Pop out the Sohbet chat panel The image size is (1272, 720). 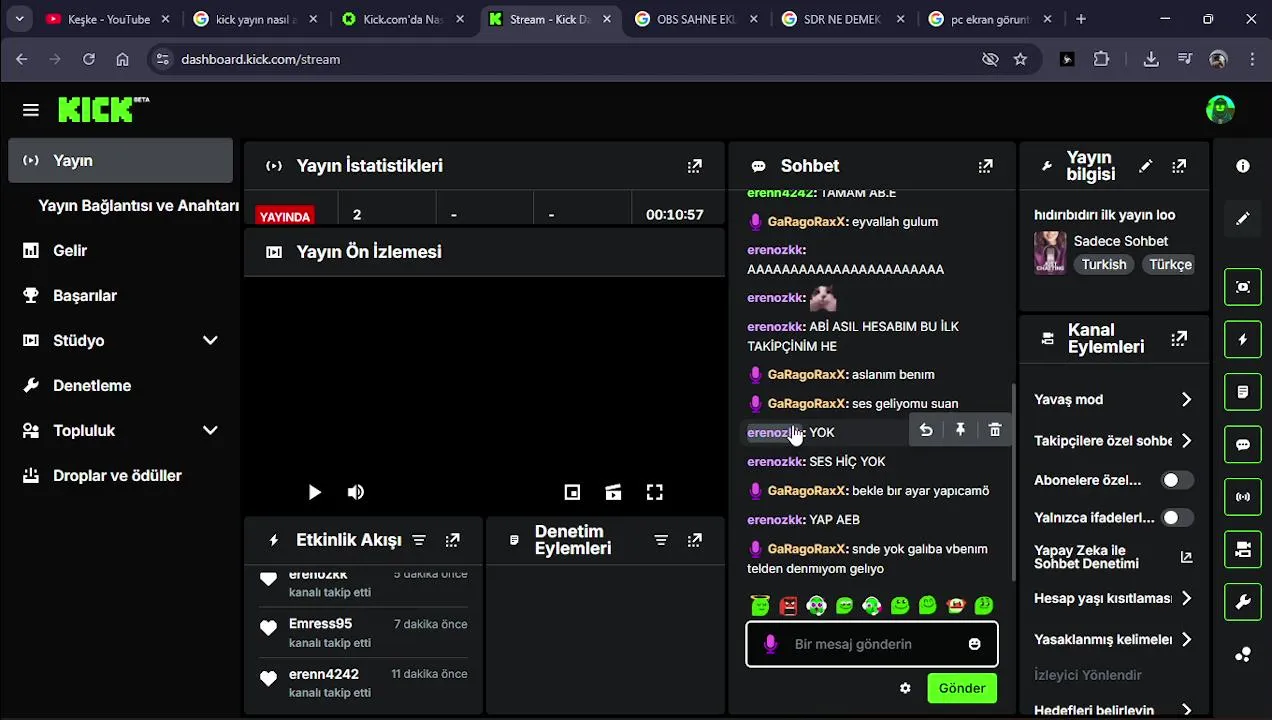(x=986, y=166)
